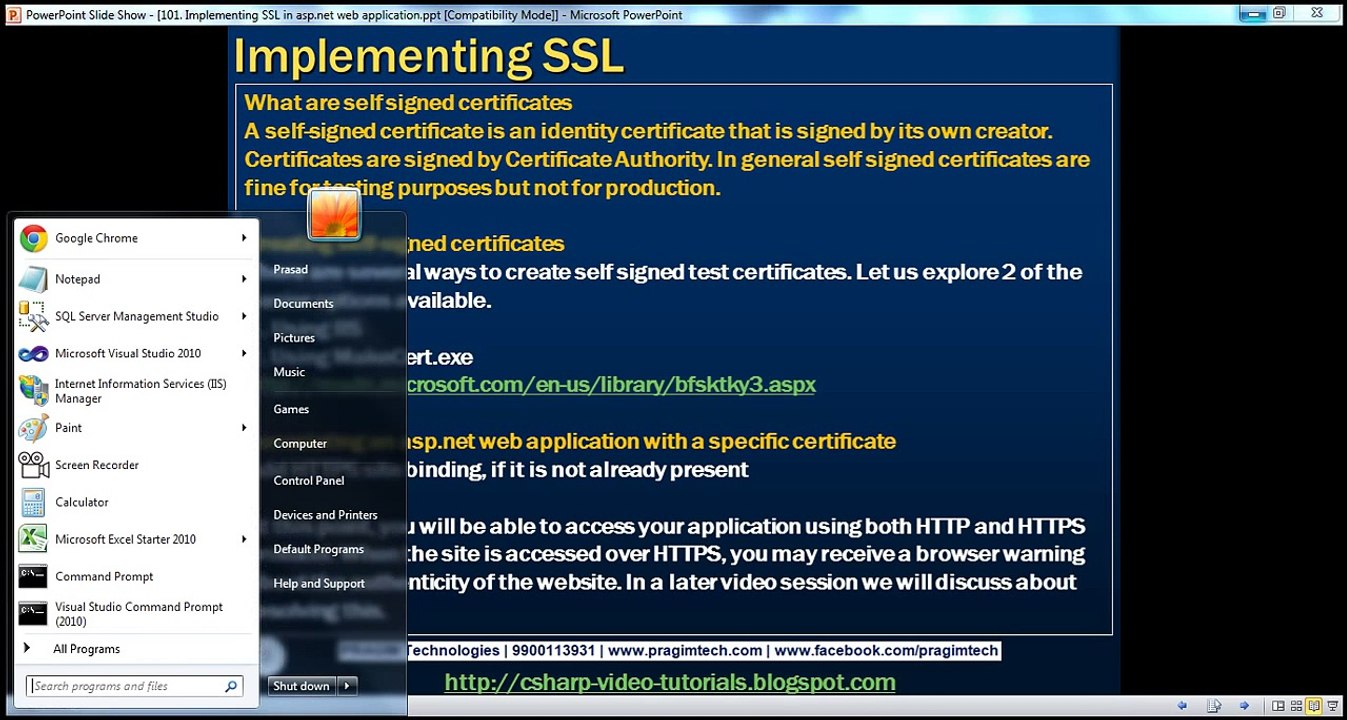The image size is (1347, 720).
Task: Click the Shut down button
Action: coord(302,686)
